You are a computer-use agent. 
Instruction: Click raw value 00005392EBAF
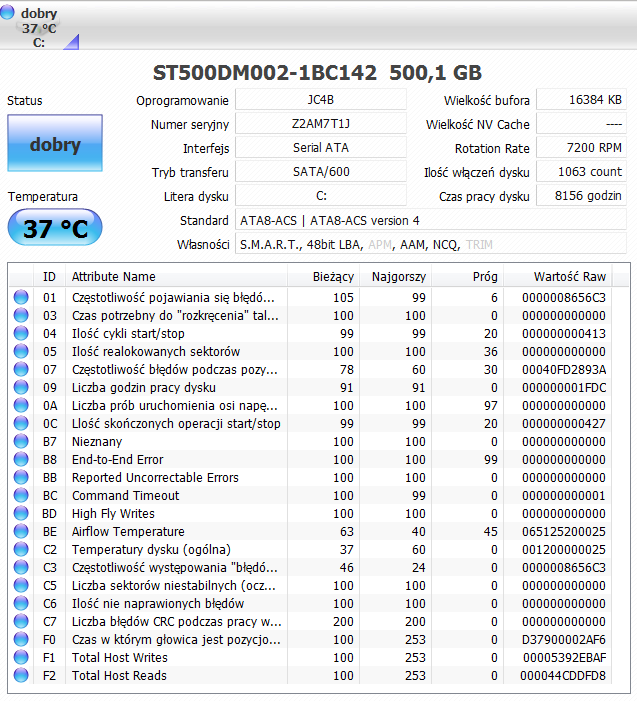(565, 658)
